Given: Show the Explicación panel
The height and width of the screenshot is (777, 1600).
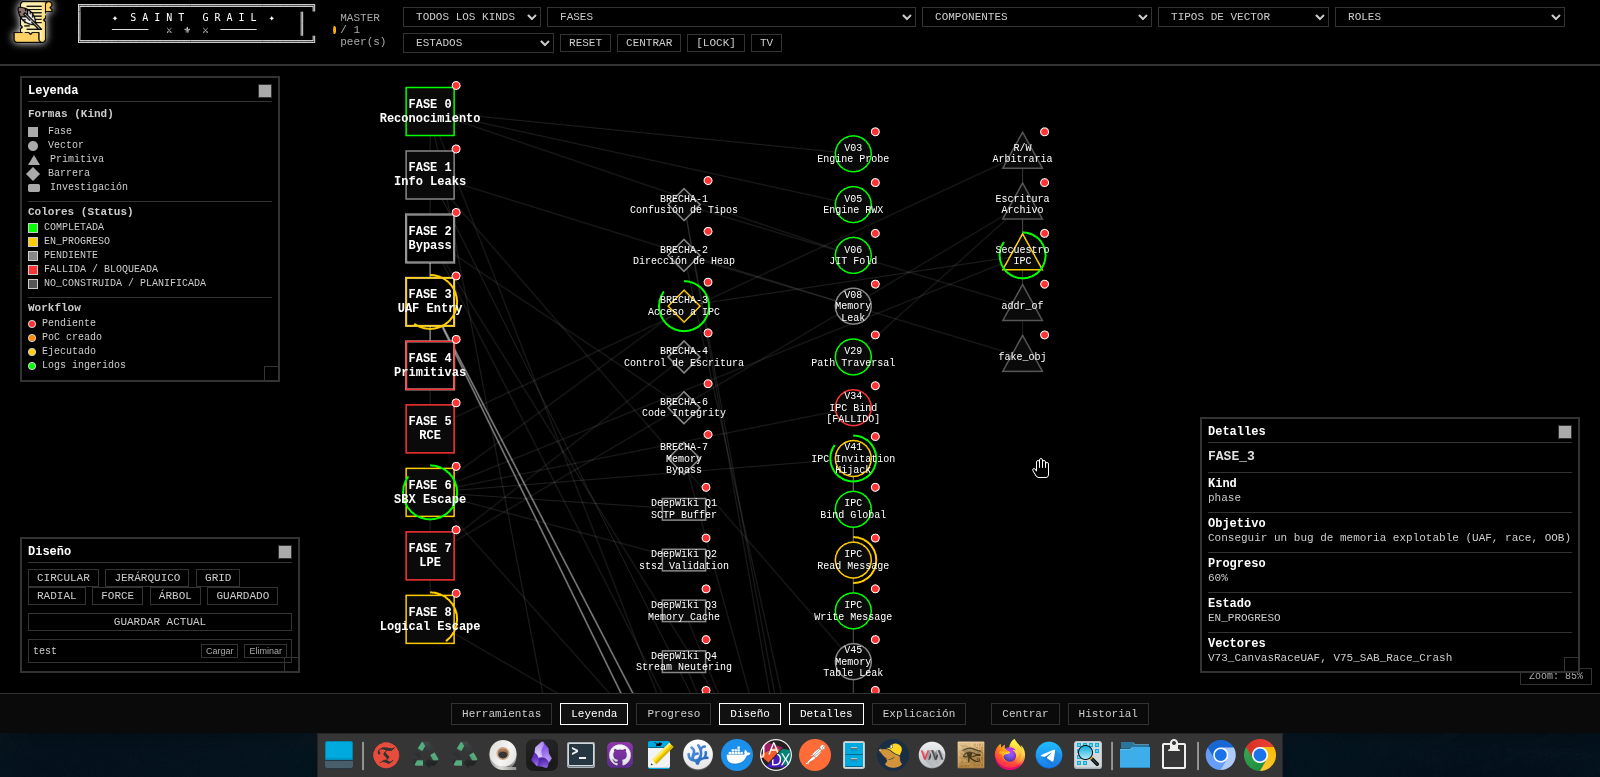Looking at the screenshot, I should [x=919, y=714].
